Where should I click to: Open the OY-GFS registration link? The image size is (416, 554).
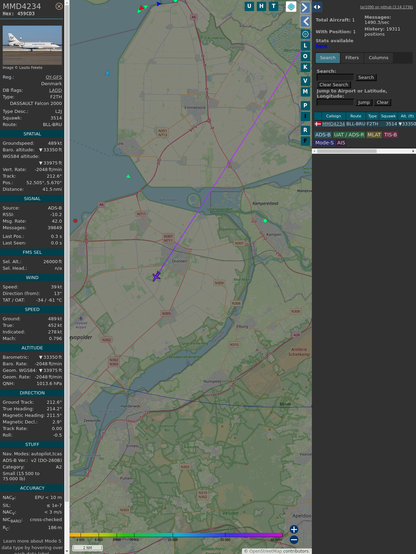pos(53,77)
